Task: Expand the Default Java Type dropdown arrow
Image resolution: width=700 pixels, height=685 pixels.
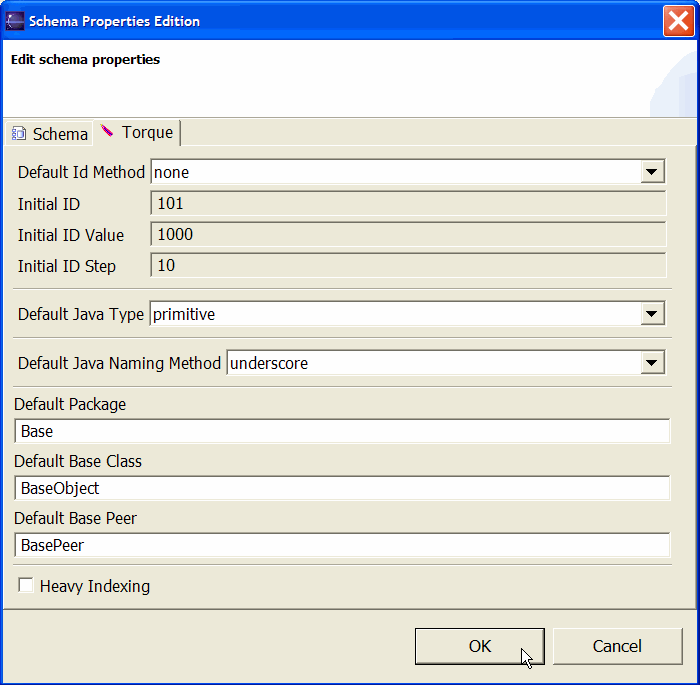Action: pyautogui.click(x=652, y=314)
